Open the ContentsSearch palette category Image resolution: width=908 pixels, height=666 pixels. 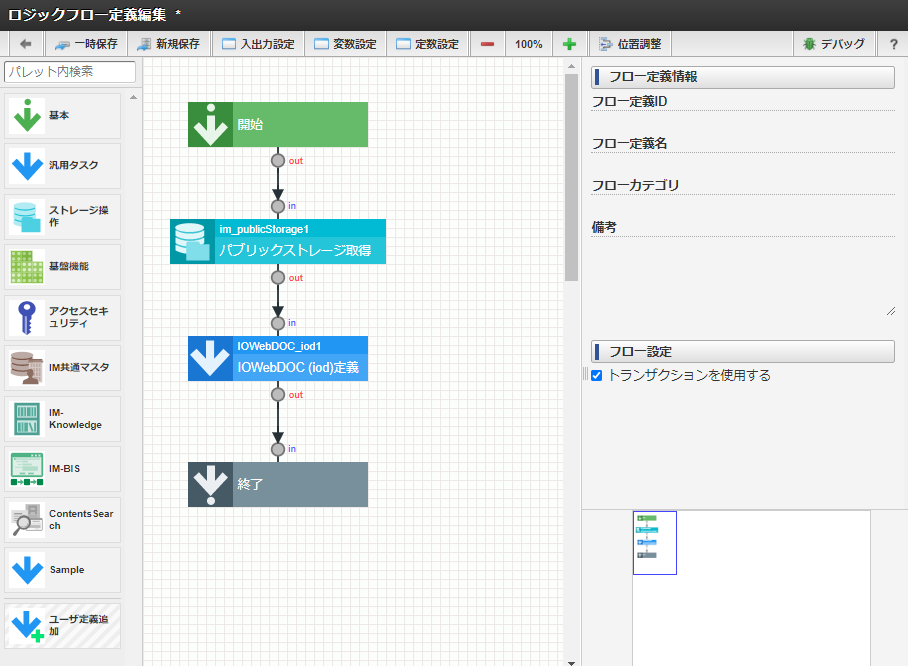63,519
